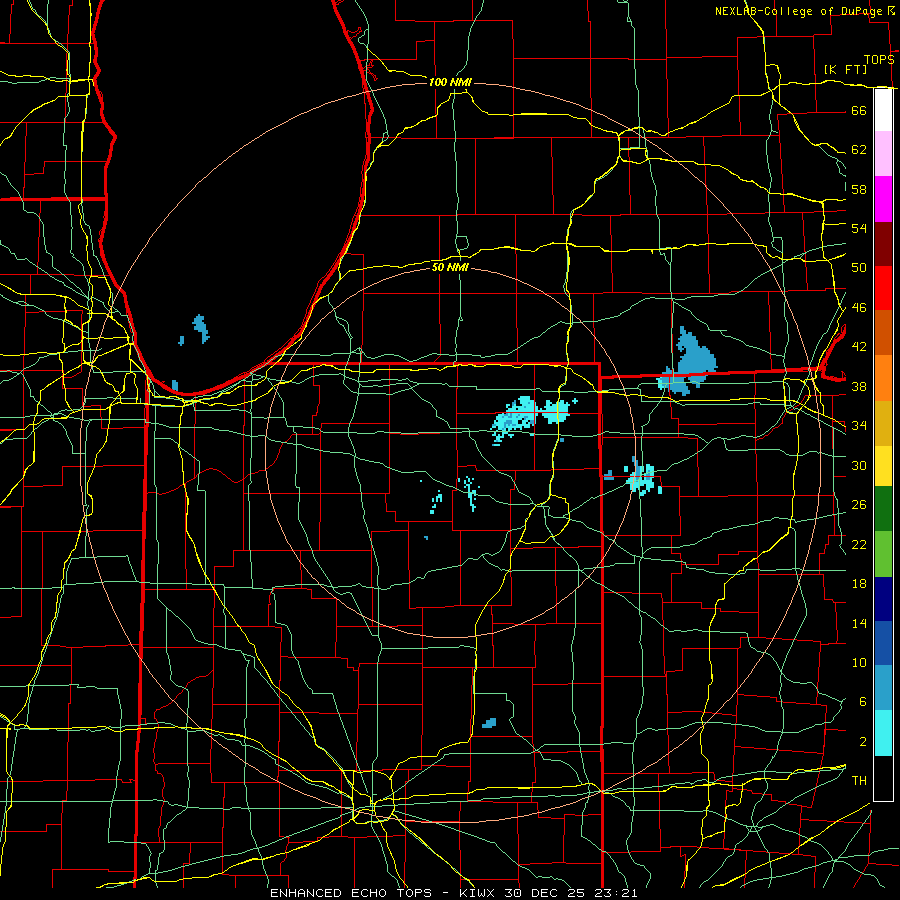Click the cyan echo on the 50 NMI ring's east side
This screenshot has height=900, width=900.
coord(642,477)
